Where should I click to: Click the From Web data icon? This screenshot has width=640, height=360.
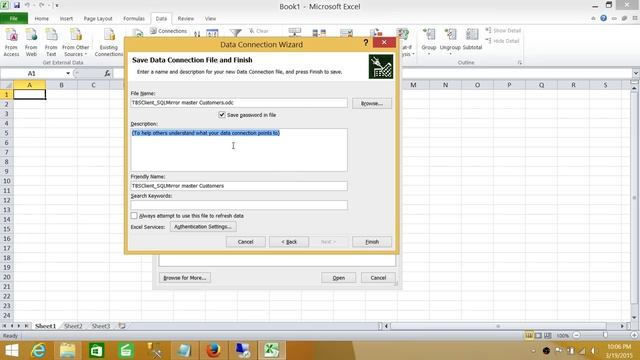click(x=31, y=42)
